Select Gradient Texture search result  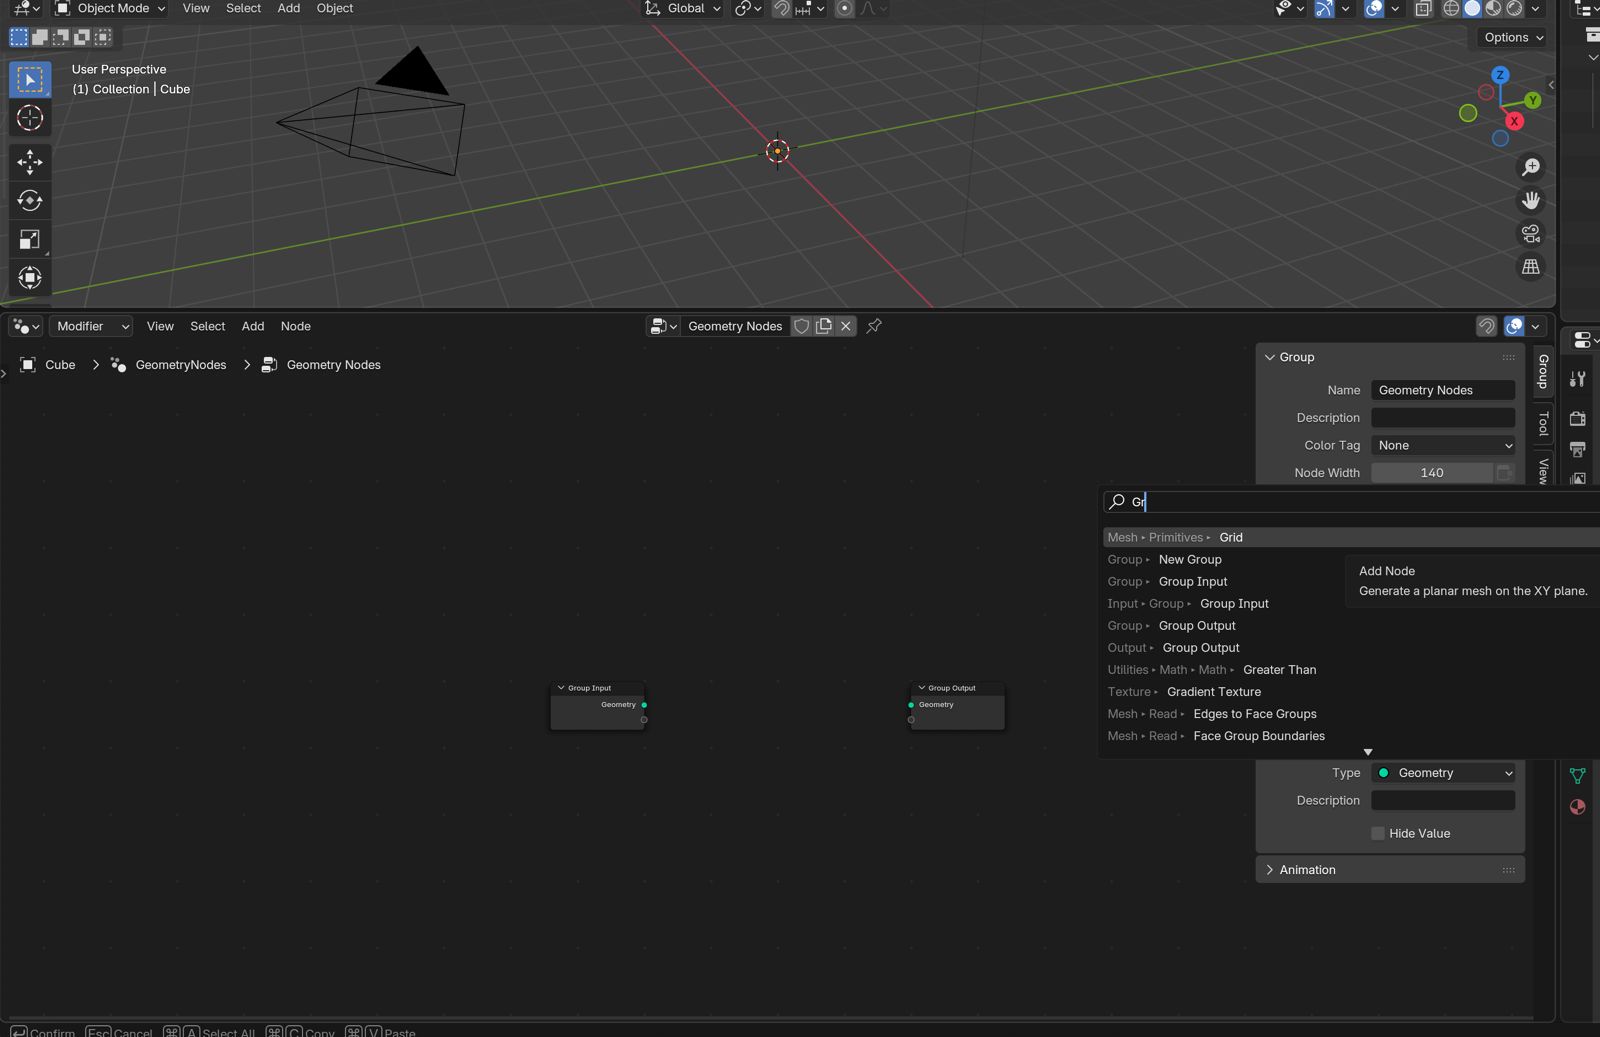click(x=1213, y=692)
